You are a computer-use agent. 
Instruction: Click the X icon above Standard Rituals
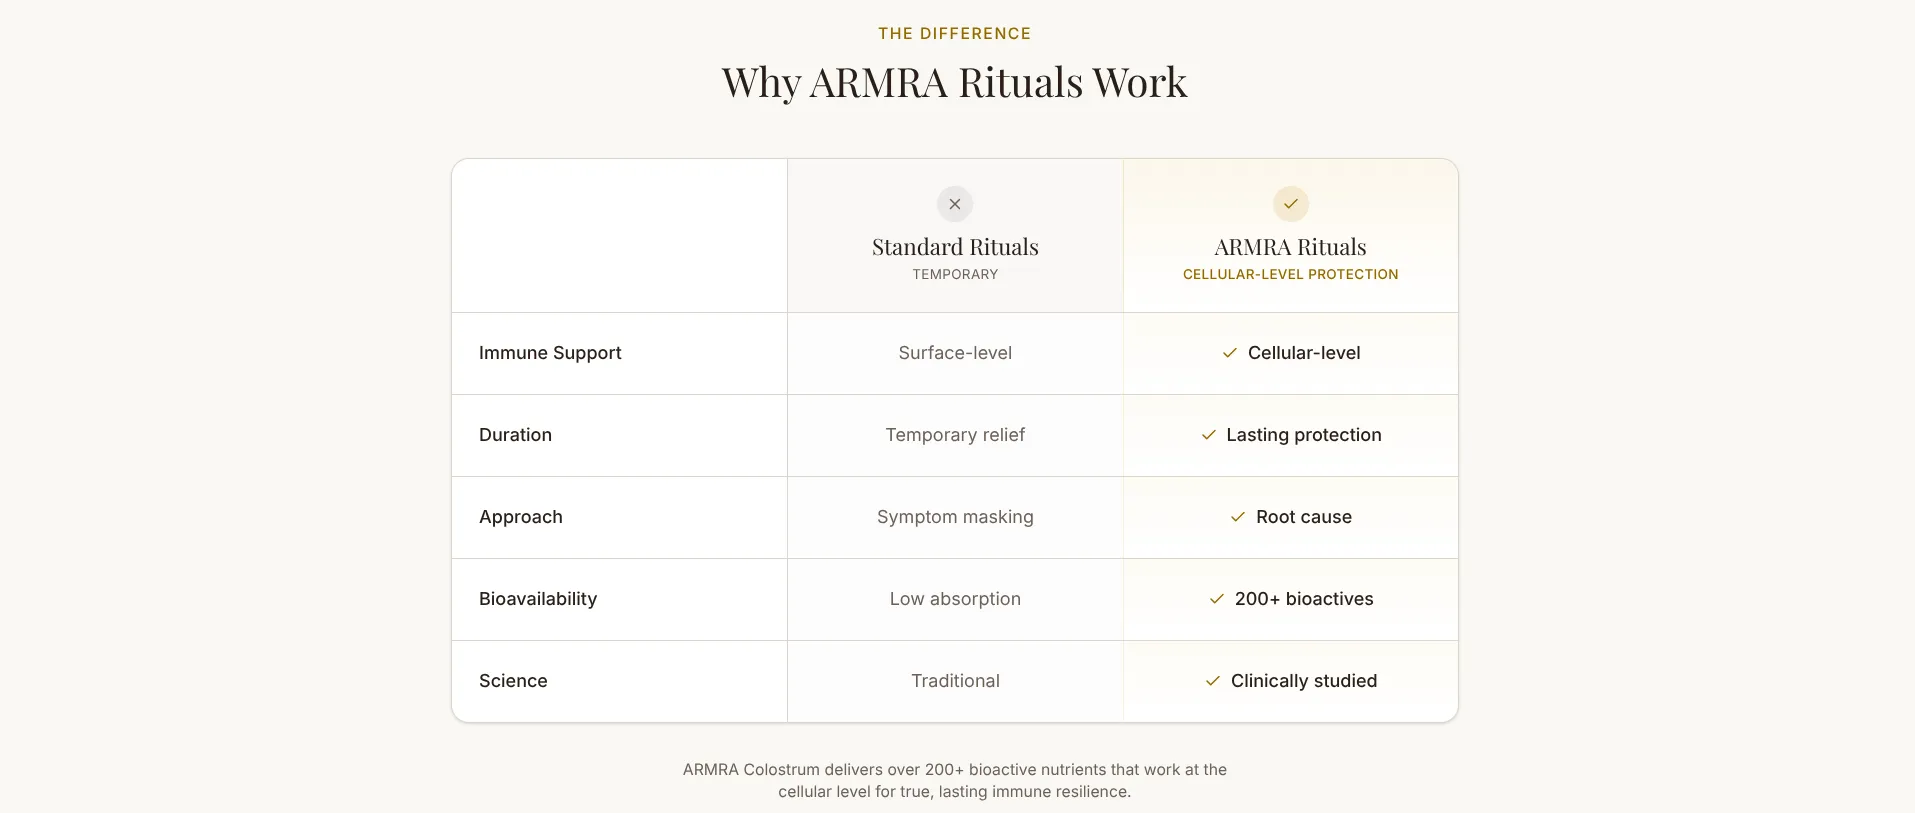(955, 204)
